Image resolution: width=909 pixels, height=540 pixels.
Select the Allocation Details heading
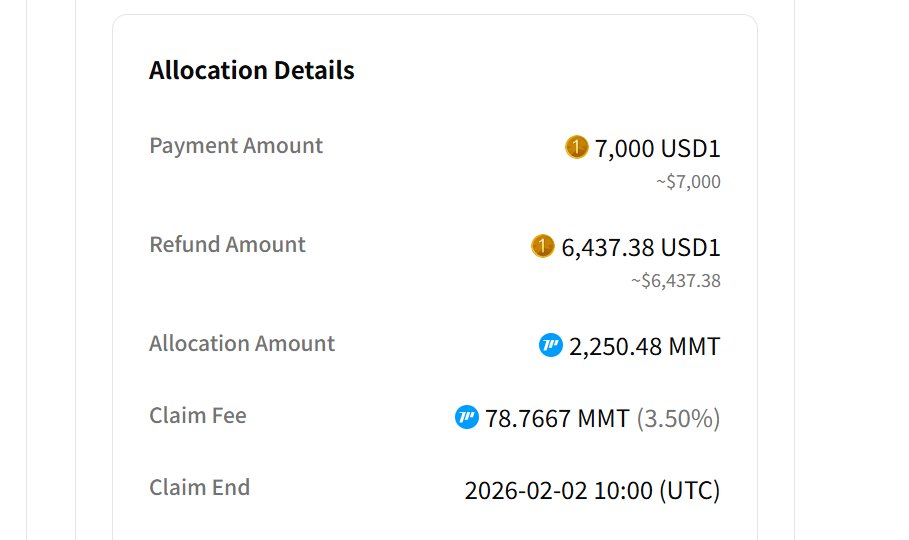252,71
